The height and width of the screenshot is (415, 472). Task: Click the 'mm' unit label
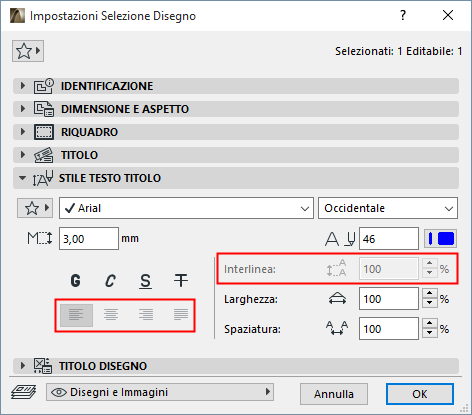pyautogui.click(x=130, y=239)
